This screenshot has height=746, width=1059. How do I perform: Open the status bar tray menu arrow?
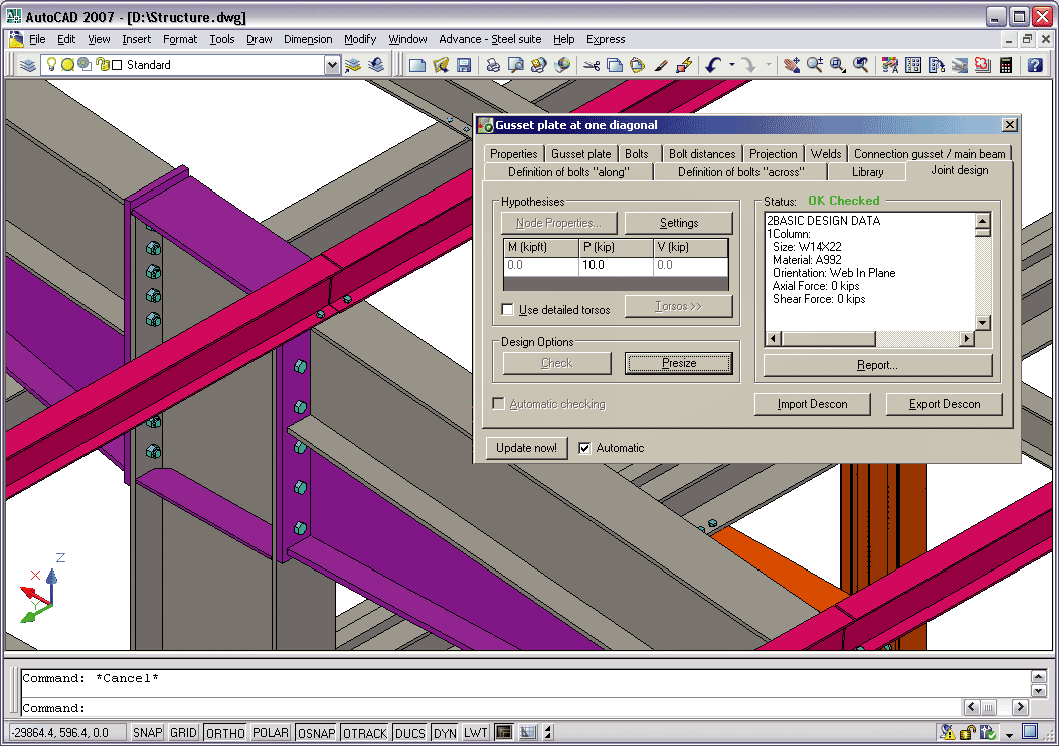pos(1010,734)
